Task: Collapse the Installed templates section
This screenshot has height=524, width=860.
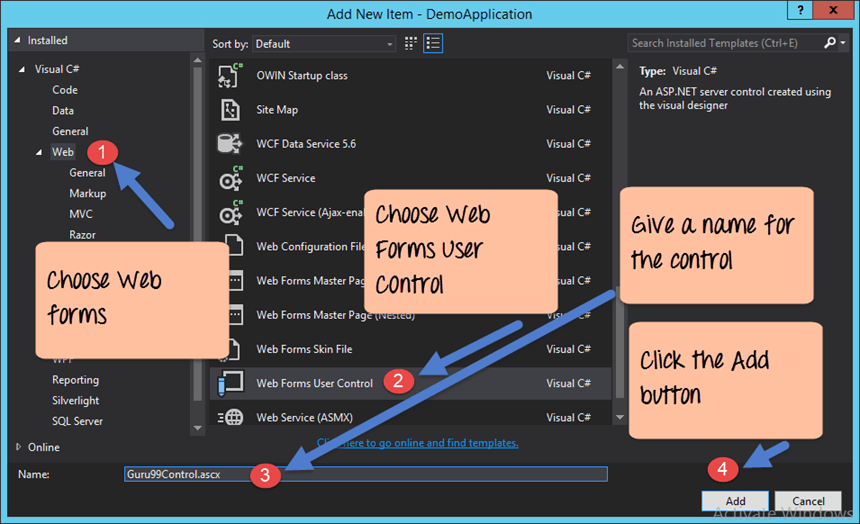Action: 17,41
